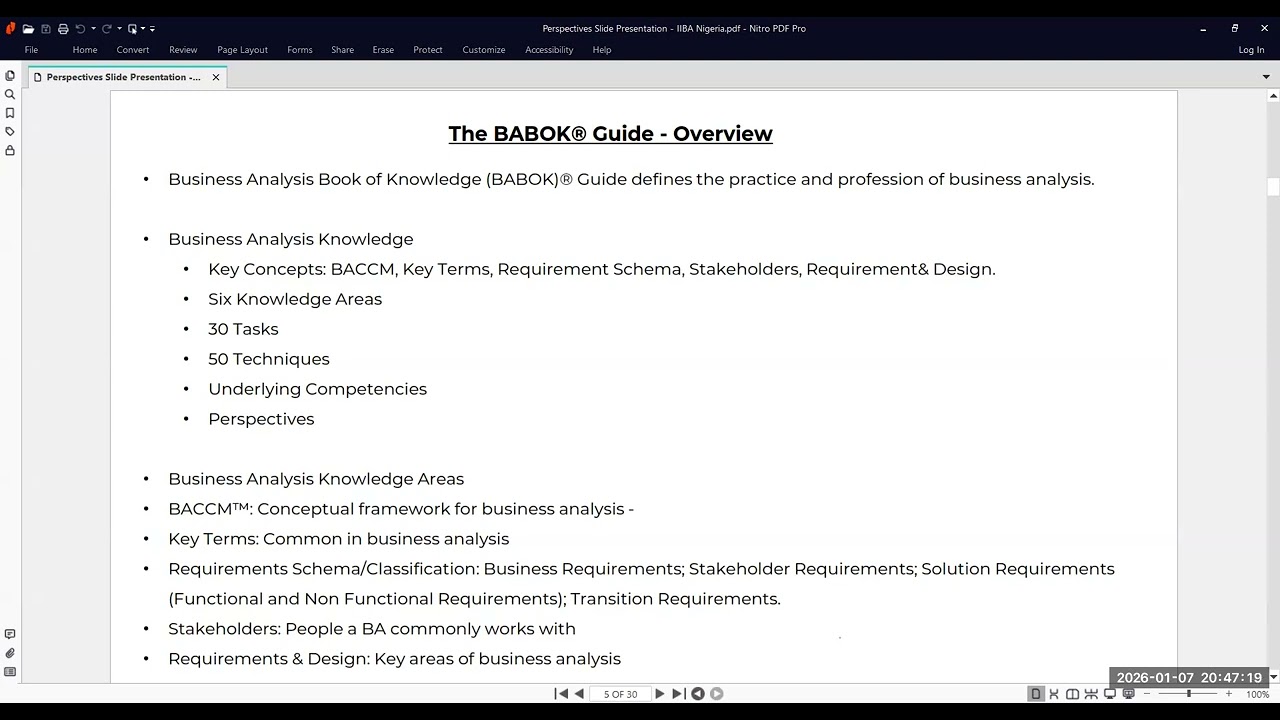Click the Nitro PDF Pro logo icon
This screenshot has width=1280, height=720.
(x=10, y=29)
